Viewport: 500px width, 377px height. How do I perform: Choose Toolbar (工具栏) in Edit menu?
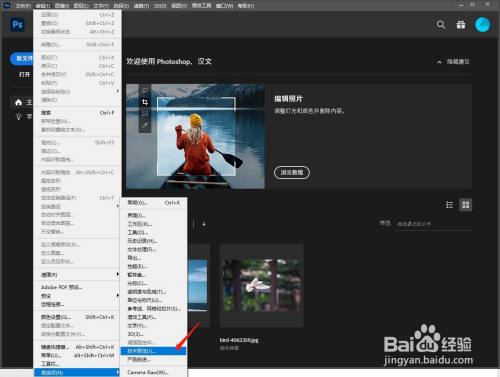(77, 364)
